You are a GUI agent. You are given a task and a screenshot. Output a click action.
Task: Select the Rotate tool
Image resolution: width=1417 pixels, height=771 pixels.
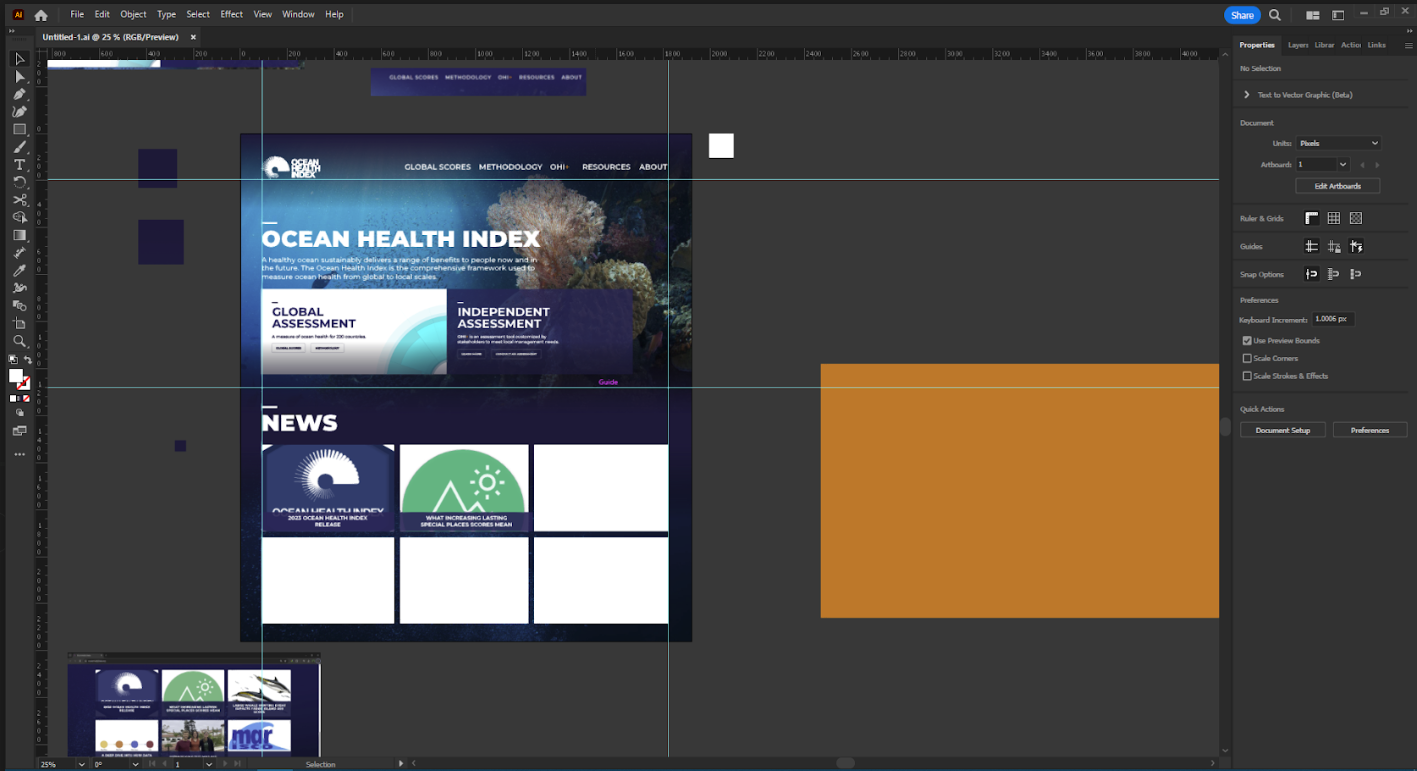(x=19, y=182)
